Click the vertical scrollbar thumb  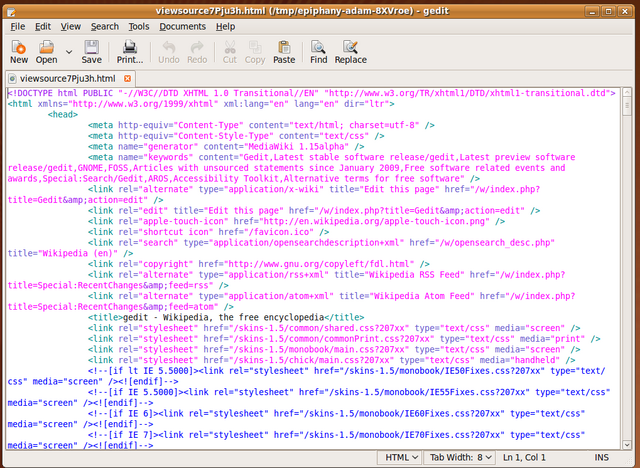[627, 106]
